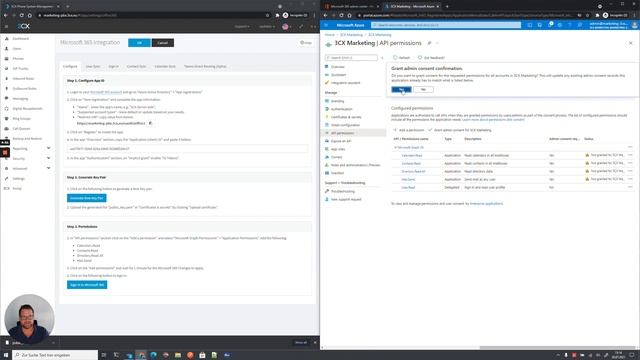Click Add a permission in Azure
This screenshot has width=640, height=360.
pos(409,130)
